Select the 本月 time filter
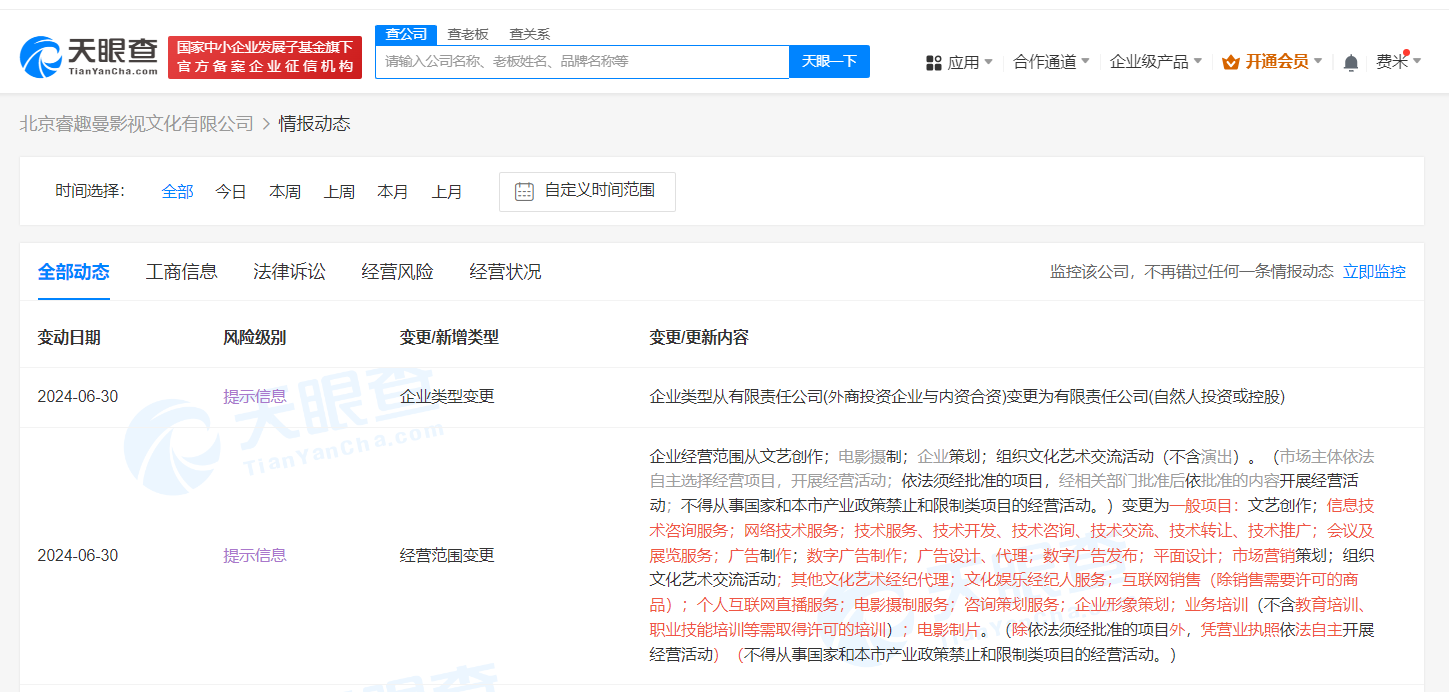 click(393, 191)
